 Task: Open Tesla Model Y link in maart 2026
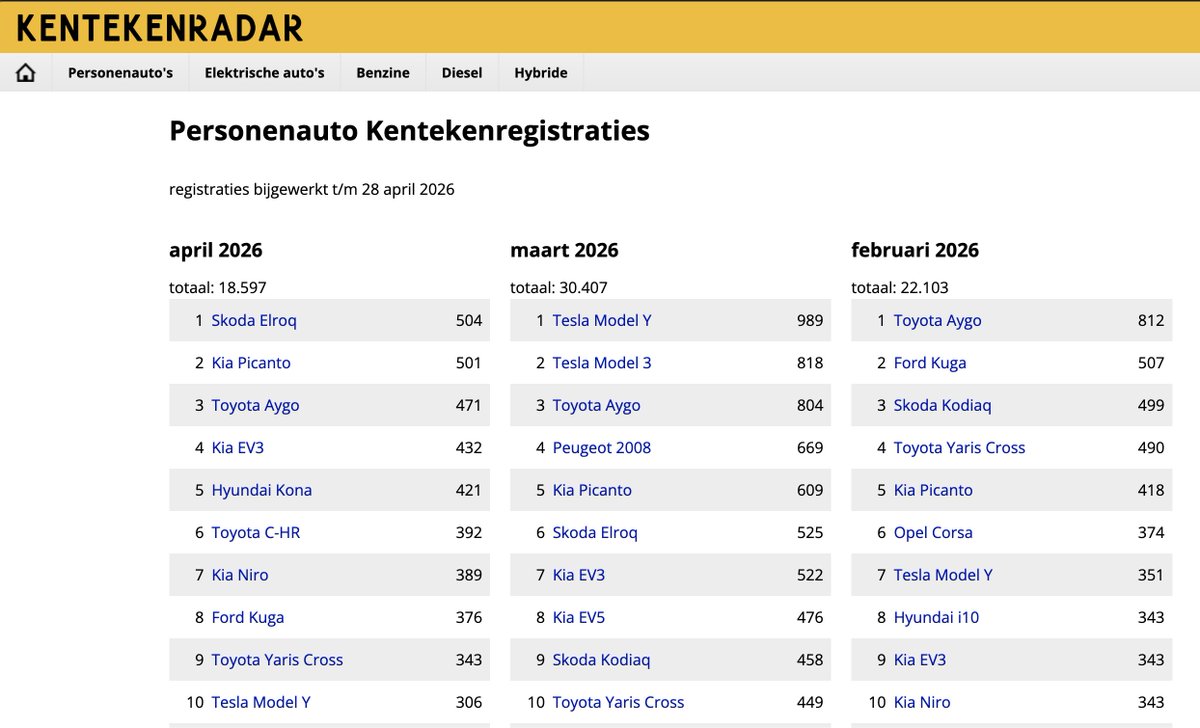(602, 320)
